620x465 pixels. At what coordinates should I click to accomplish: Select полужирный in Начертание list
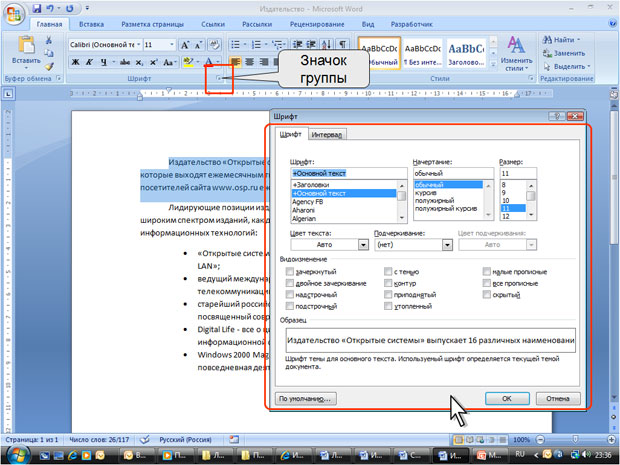(435, 200)
